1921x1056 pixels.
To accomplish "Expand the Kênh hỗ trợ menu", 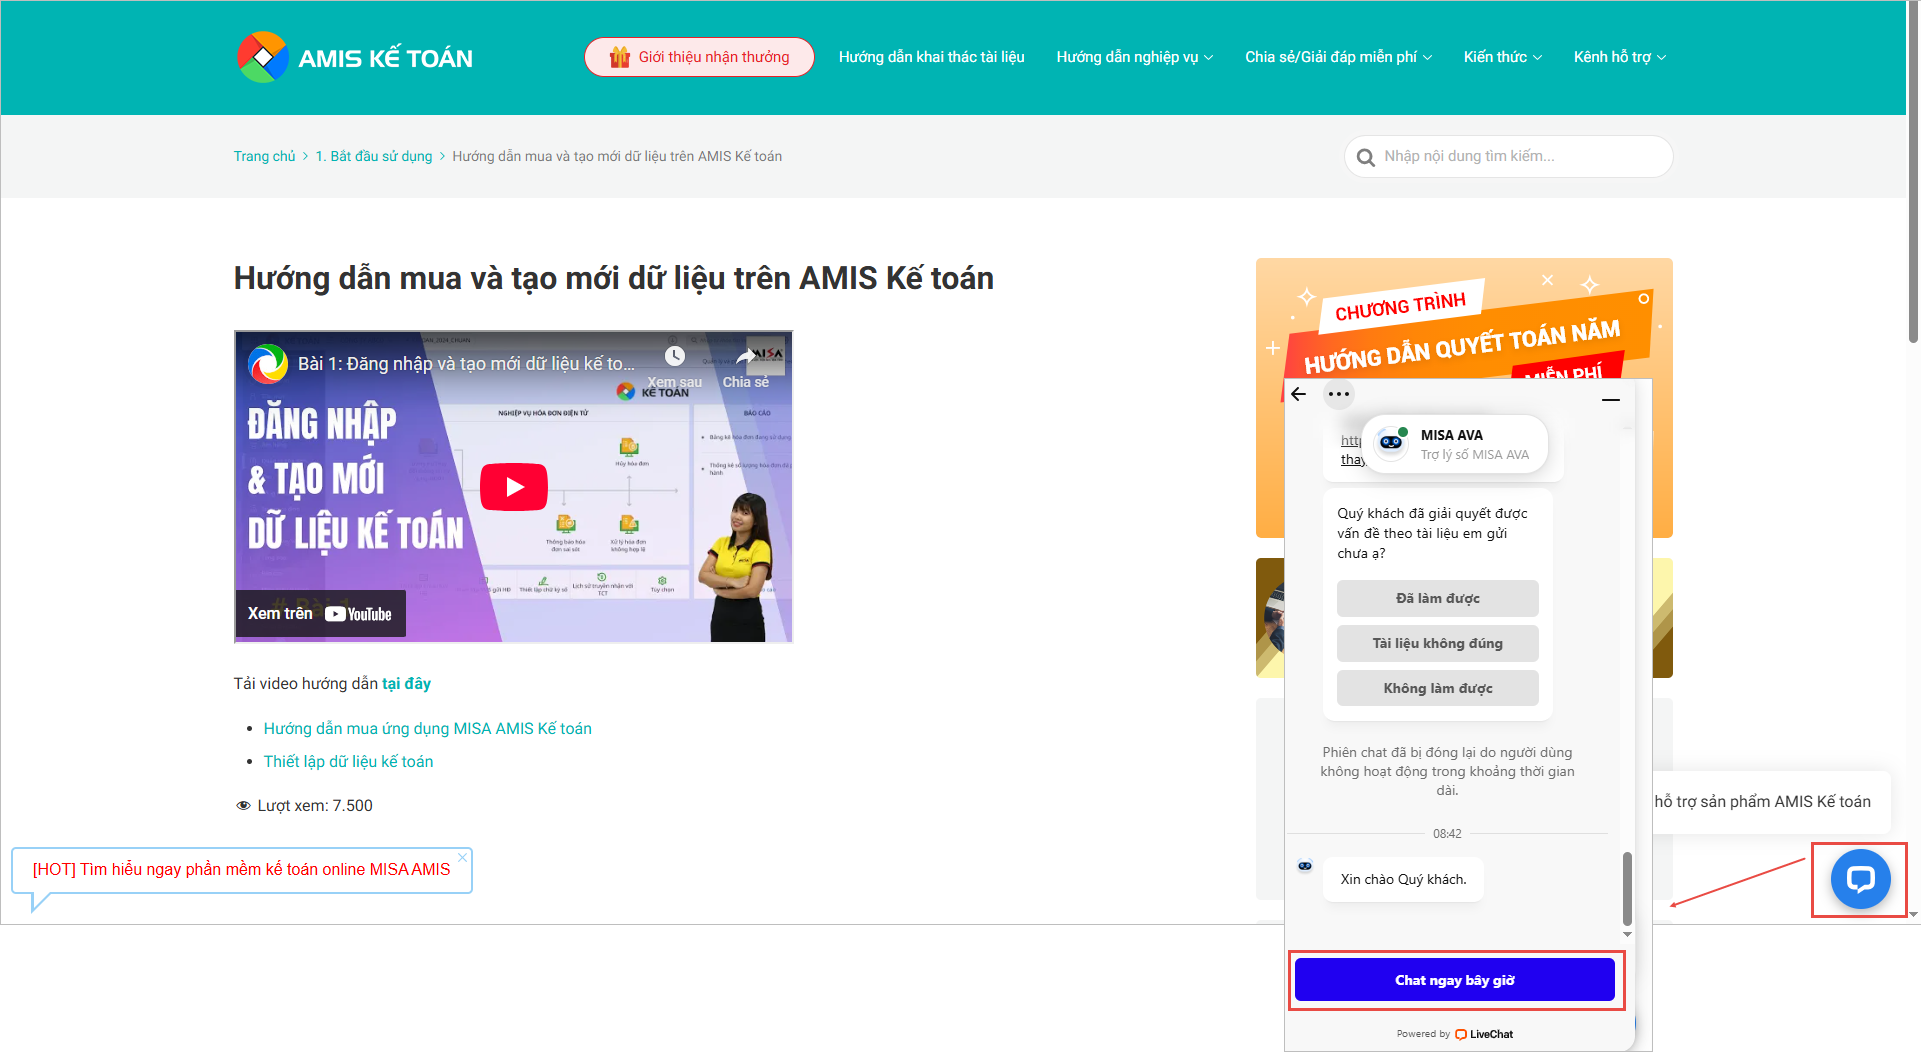I will [1620, 57].
